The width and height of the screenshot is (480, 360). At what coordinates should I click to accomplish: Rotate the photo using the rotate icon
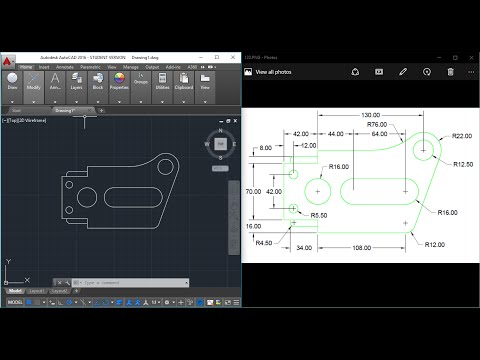click(427, 72)
